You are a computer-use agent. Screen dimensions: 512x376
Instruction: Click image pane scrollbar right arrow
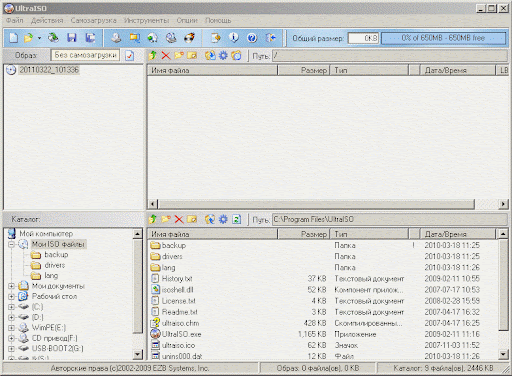point(503,204)
